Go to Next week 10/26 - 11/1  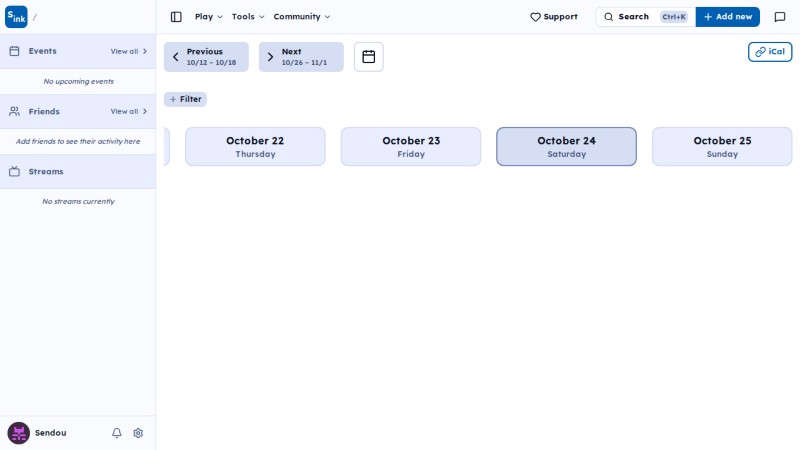click(301, 57)
